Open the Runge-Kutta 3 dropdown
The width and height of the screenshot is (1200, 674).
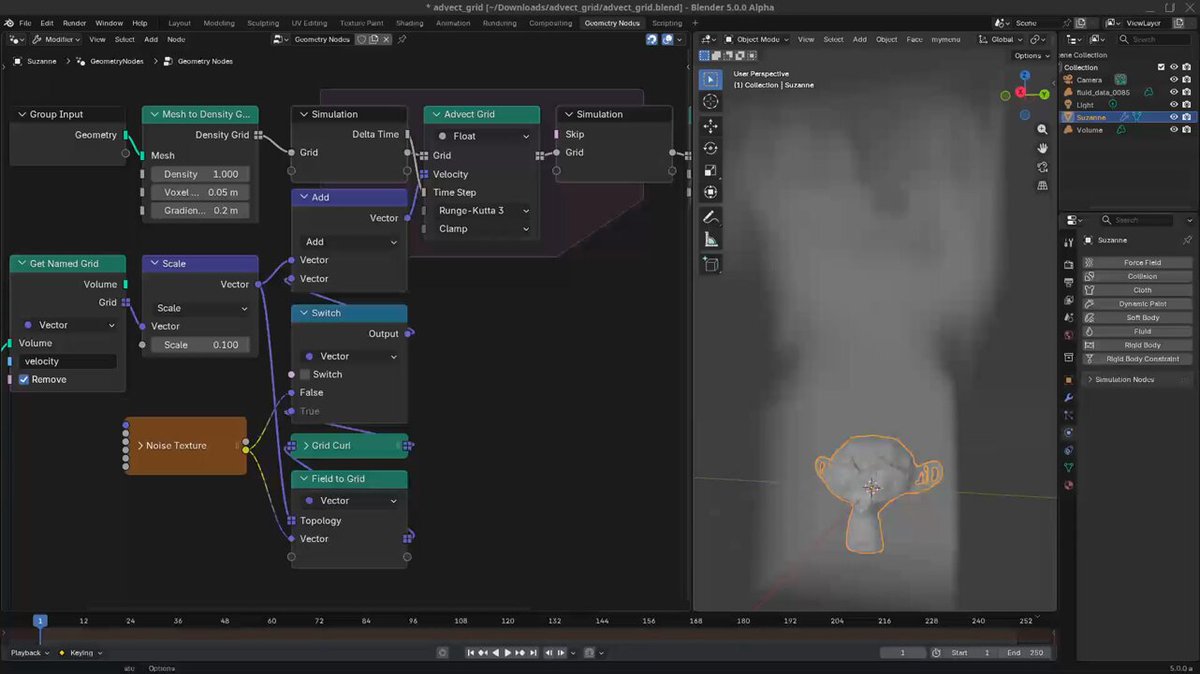483,210
